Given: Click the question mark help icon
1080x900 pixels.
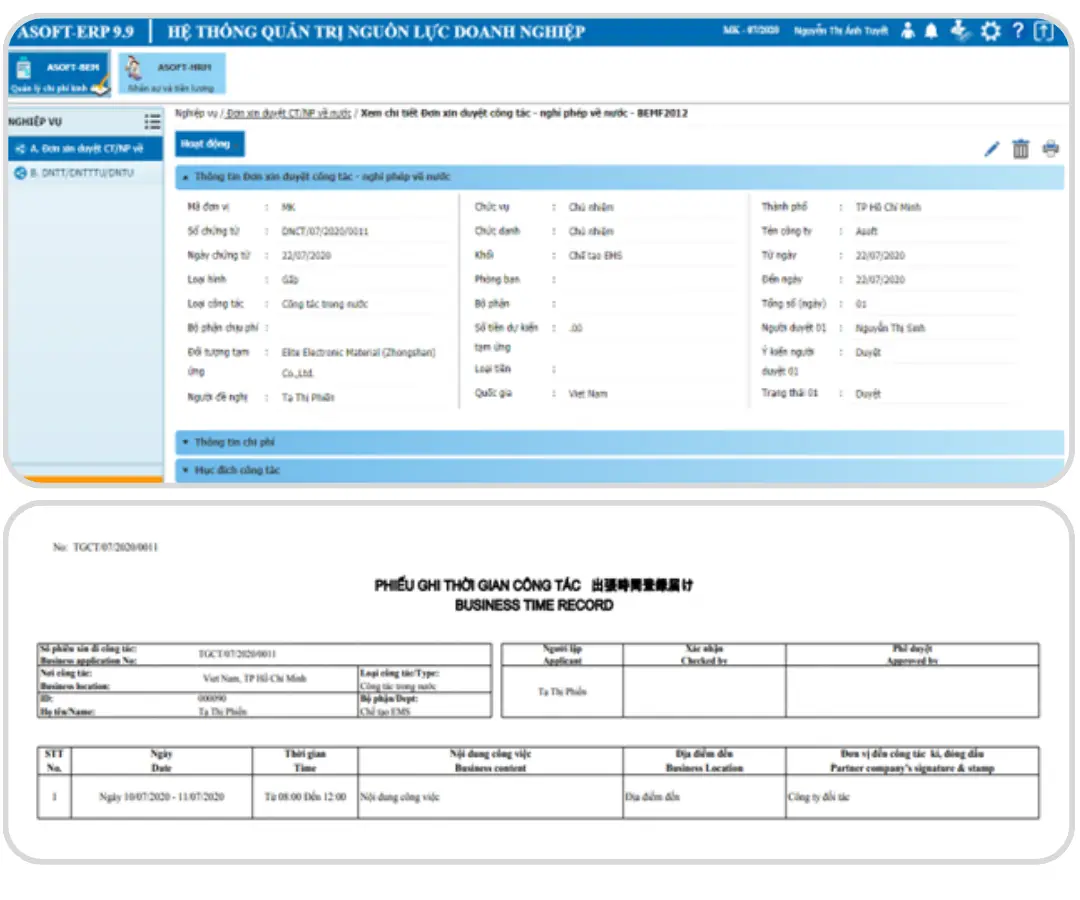Looking at the screenshot, I should tap(1017, 32).
